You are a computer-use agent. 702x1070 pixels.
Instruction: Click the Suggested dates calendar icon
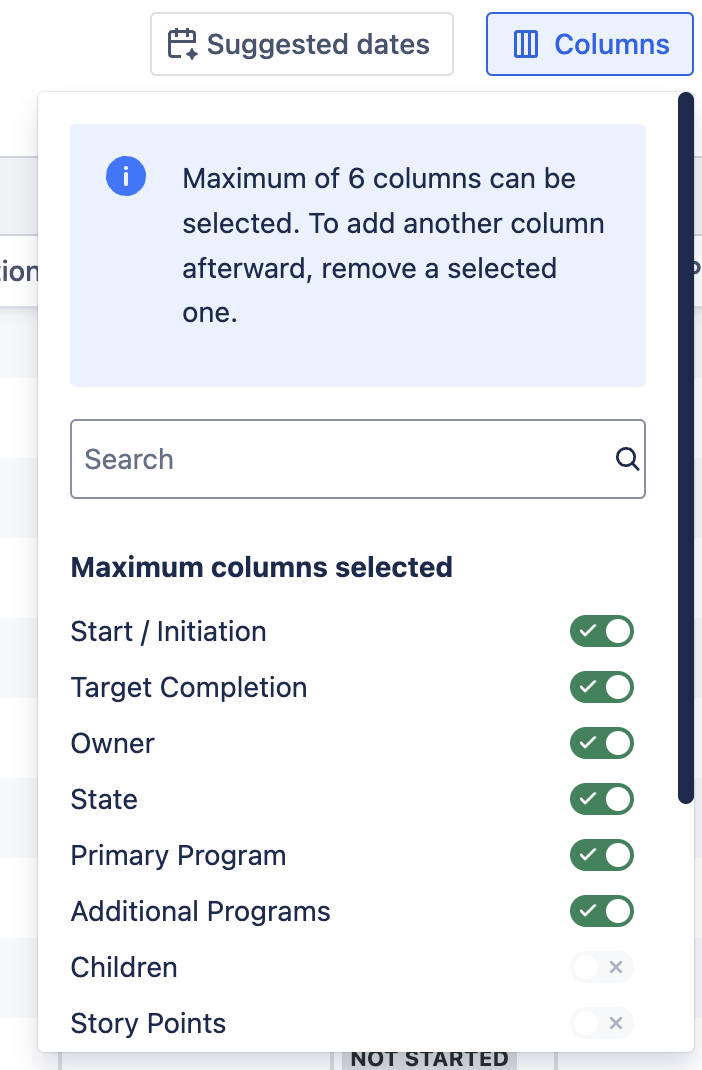tap(183, 45)
